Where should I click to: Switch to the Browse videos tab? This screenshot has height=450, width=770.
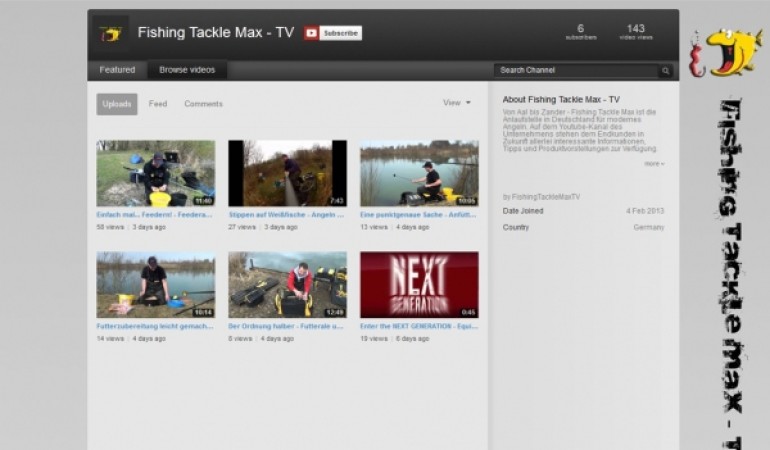pyautogui.click(x=187, y=70)
